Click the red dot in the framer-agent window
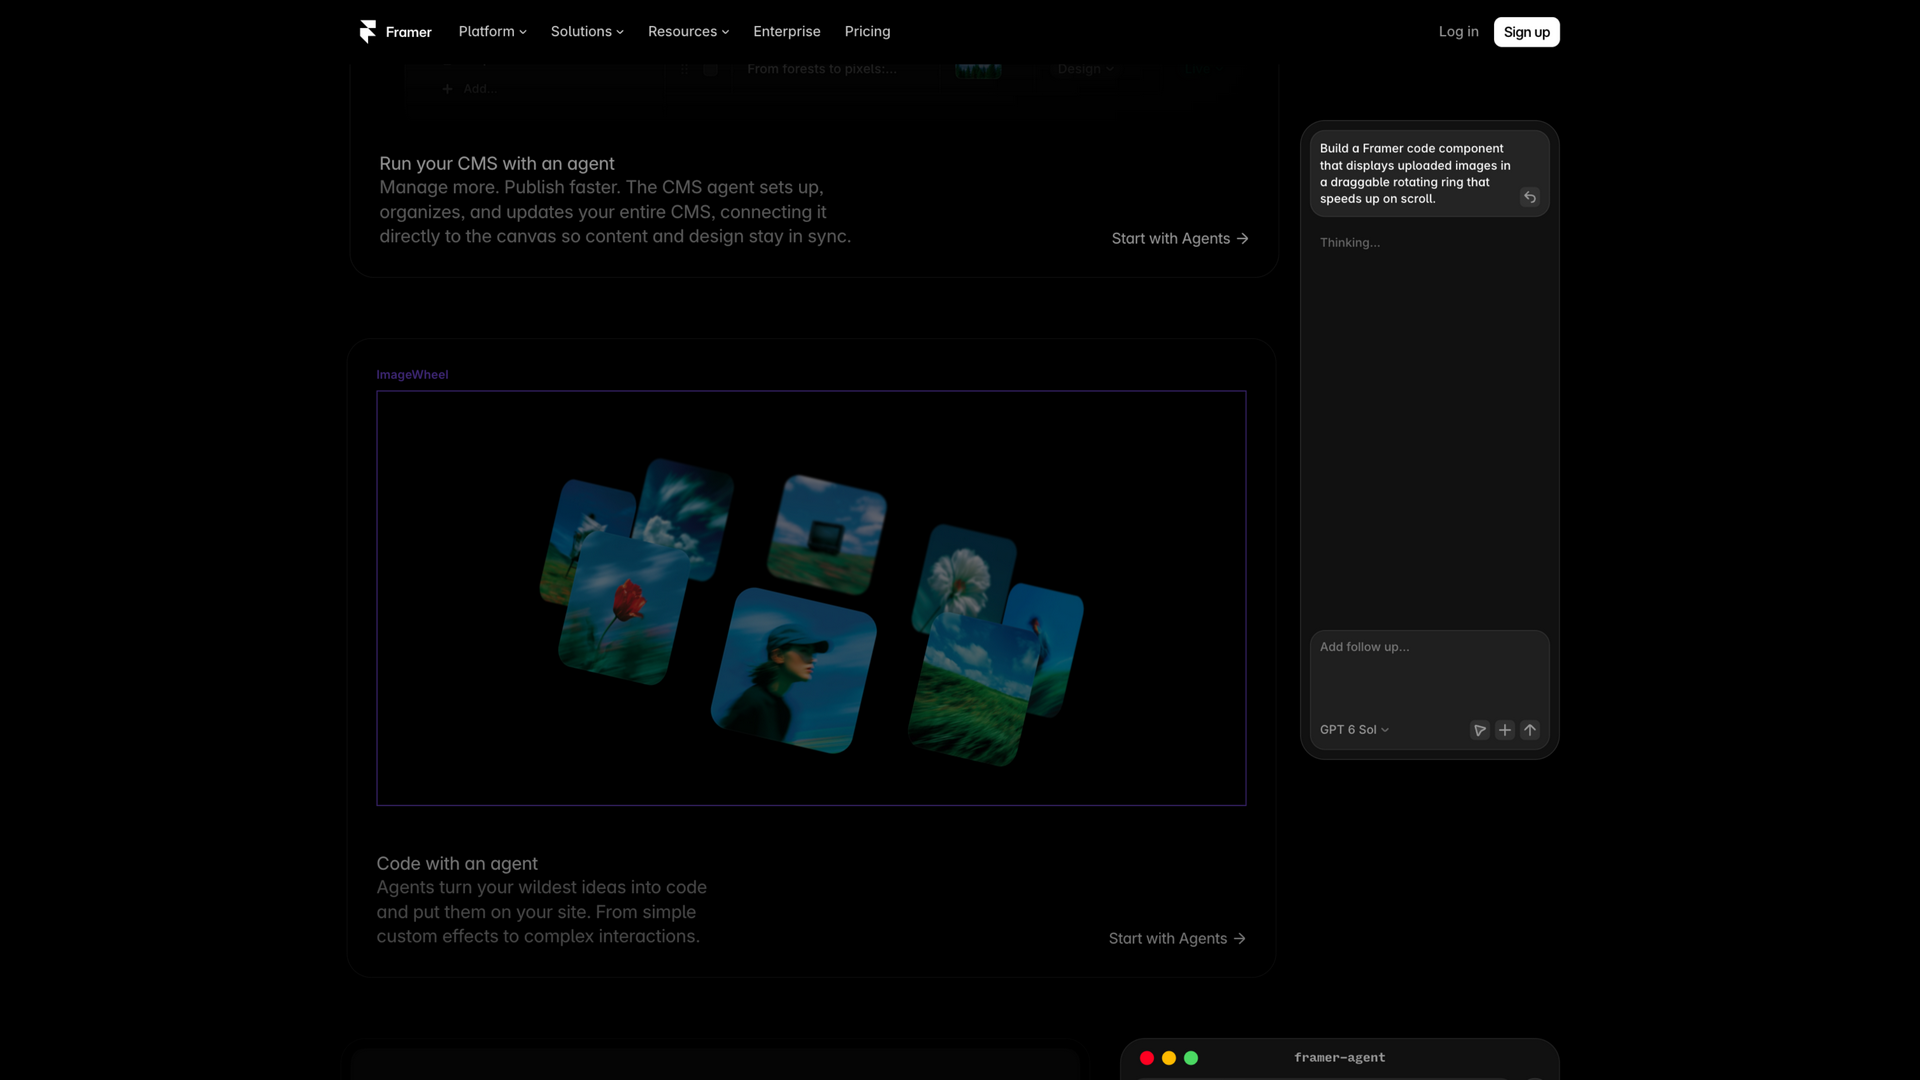The image size is (1920, 1080). tap(1147, 1058)
